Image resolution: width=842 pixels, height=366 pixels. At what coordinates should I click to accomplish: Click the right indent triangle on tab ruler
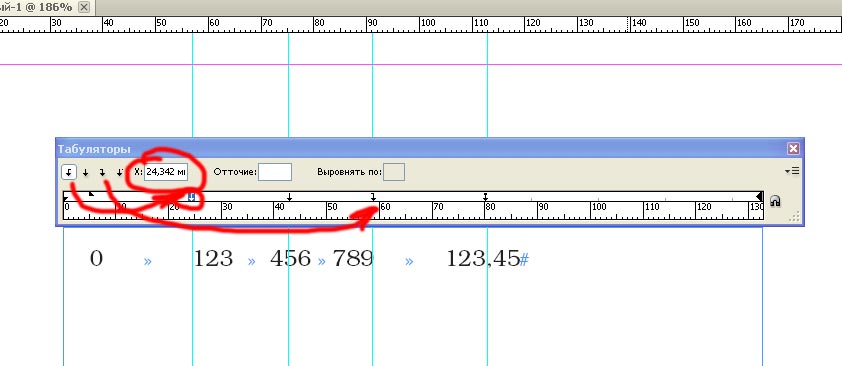[759, 197]
